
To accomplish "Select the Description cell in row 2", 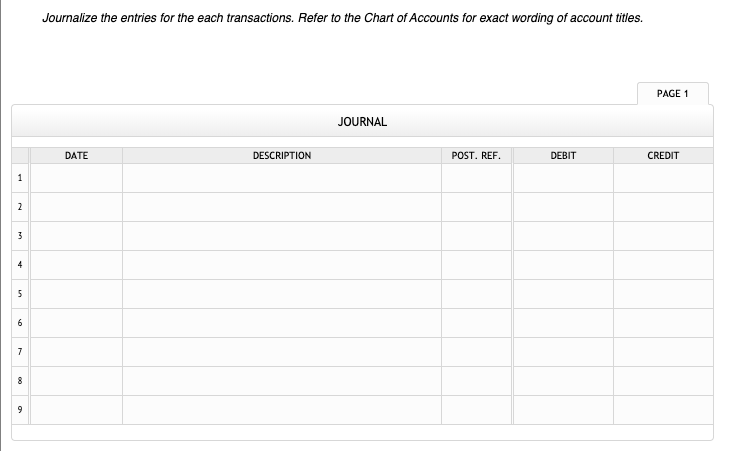I will coord(281,207).
